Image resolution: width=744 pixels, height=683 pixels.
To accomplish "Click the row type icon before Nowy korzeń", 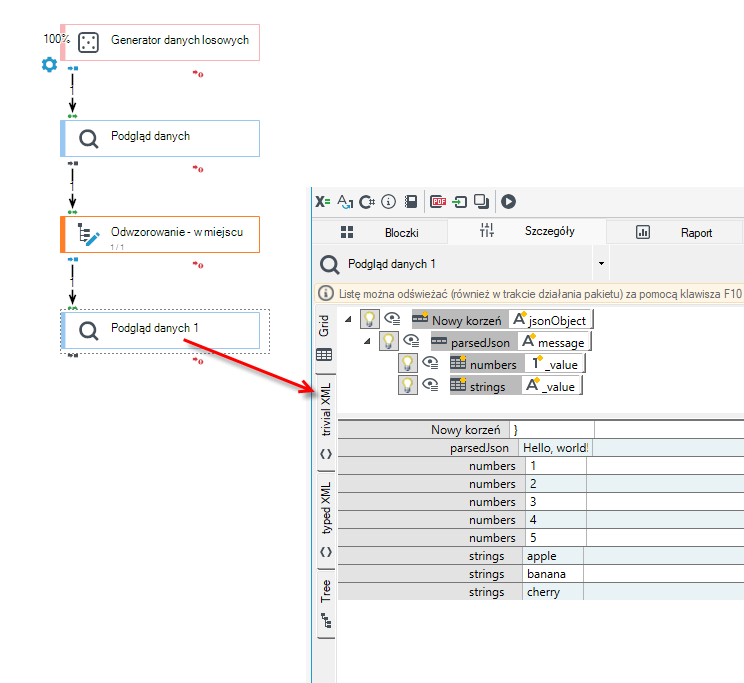I will [x=420, y=318].
